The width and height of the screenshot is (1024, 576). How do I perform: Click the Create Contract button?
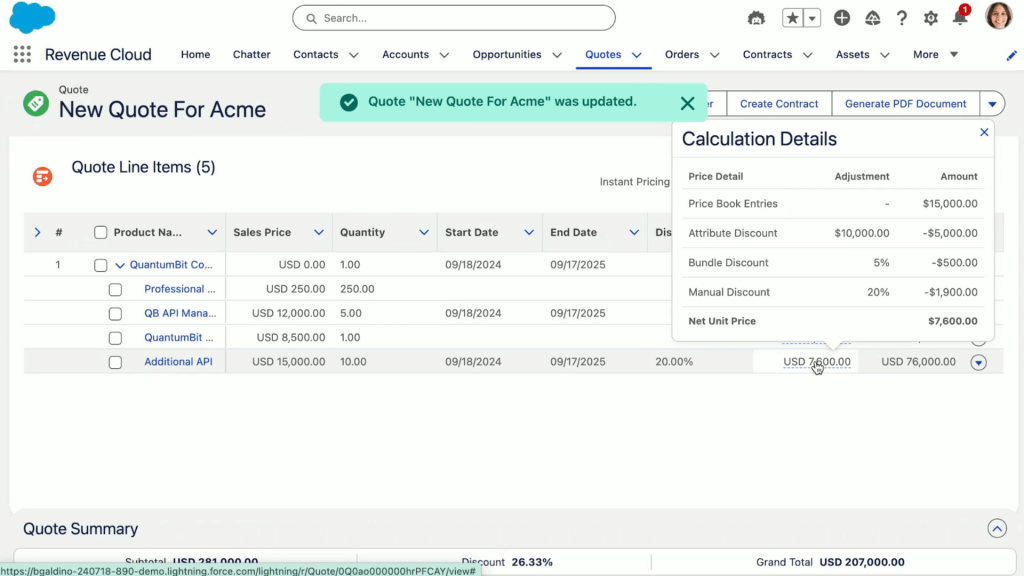(x=778, y=103)
